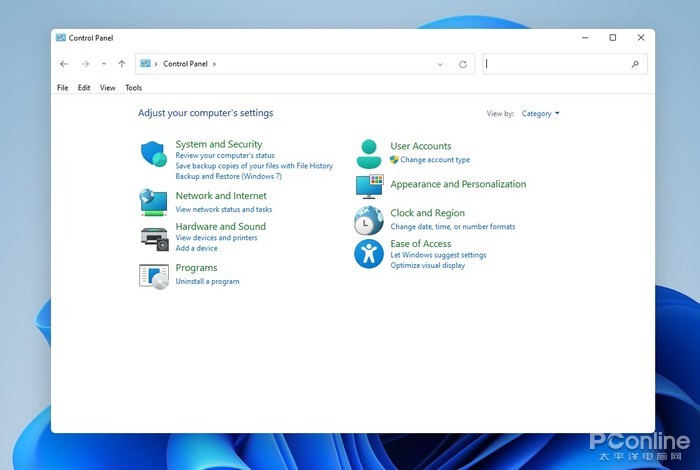Click Uninstall a program link
This screenshot has width=700, height=470.
pos(207,282)
